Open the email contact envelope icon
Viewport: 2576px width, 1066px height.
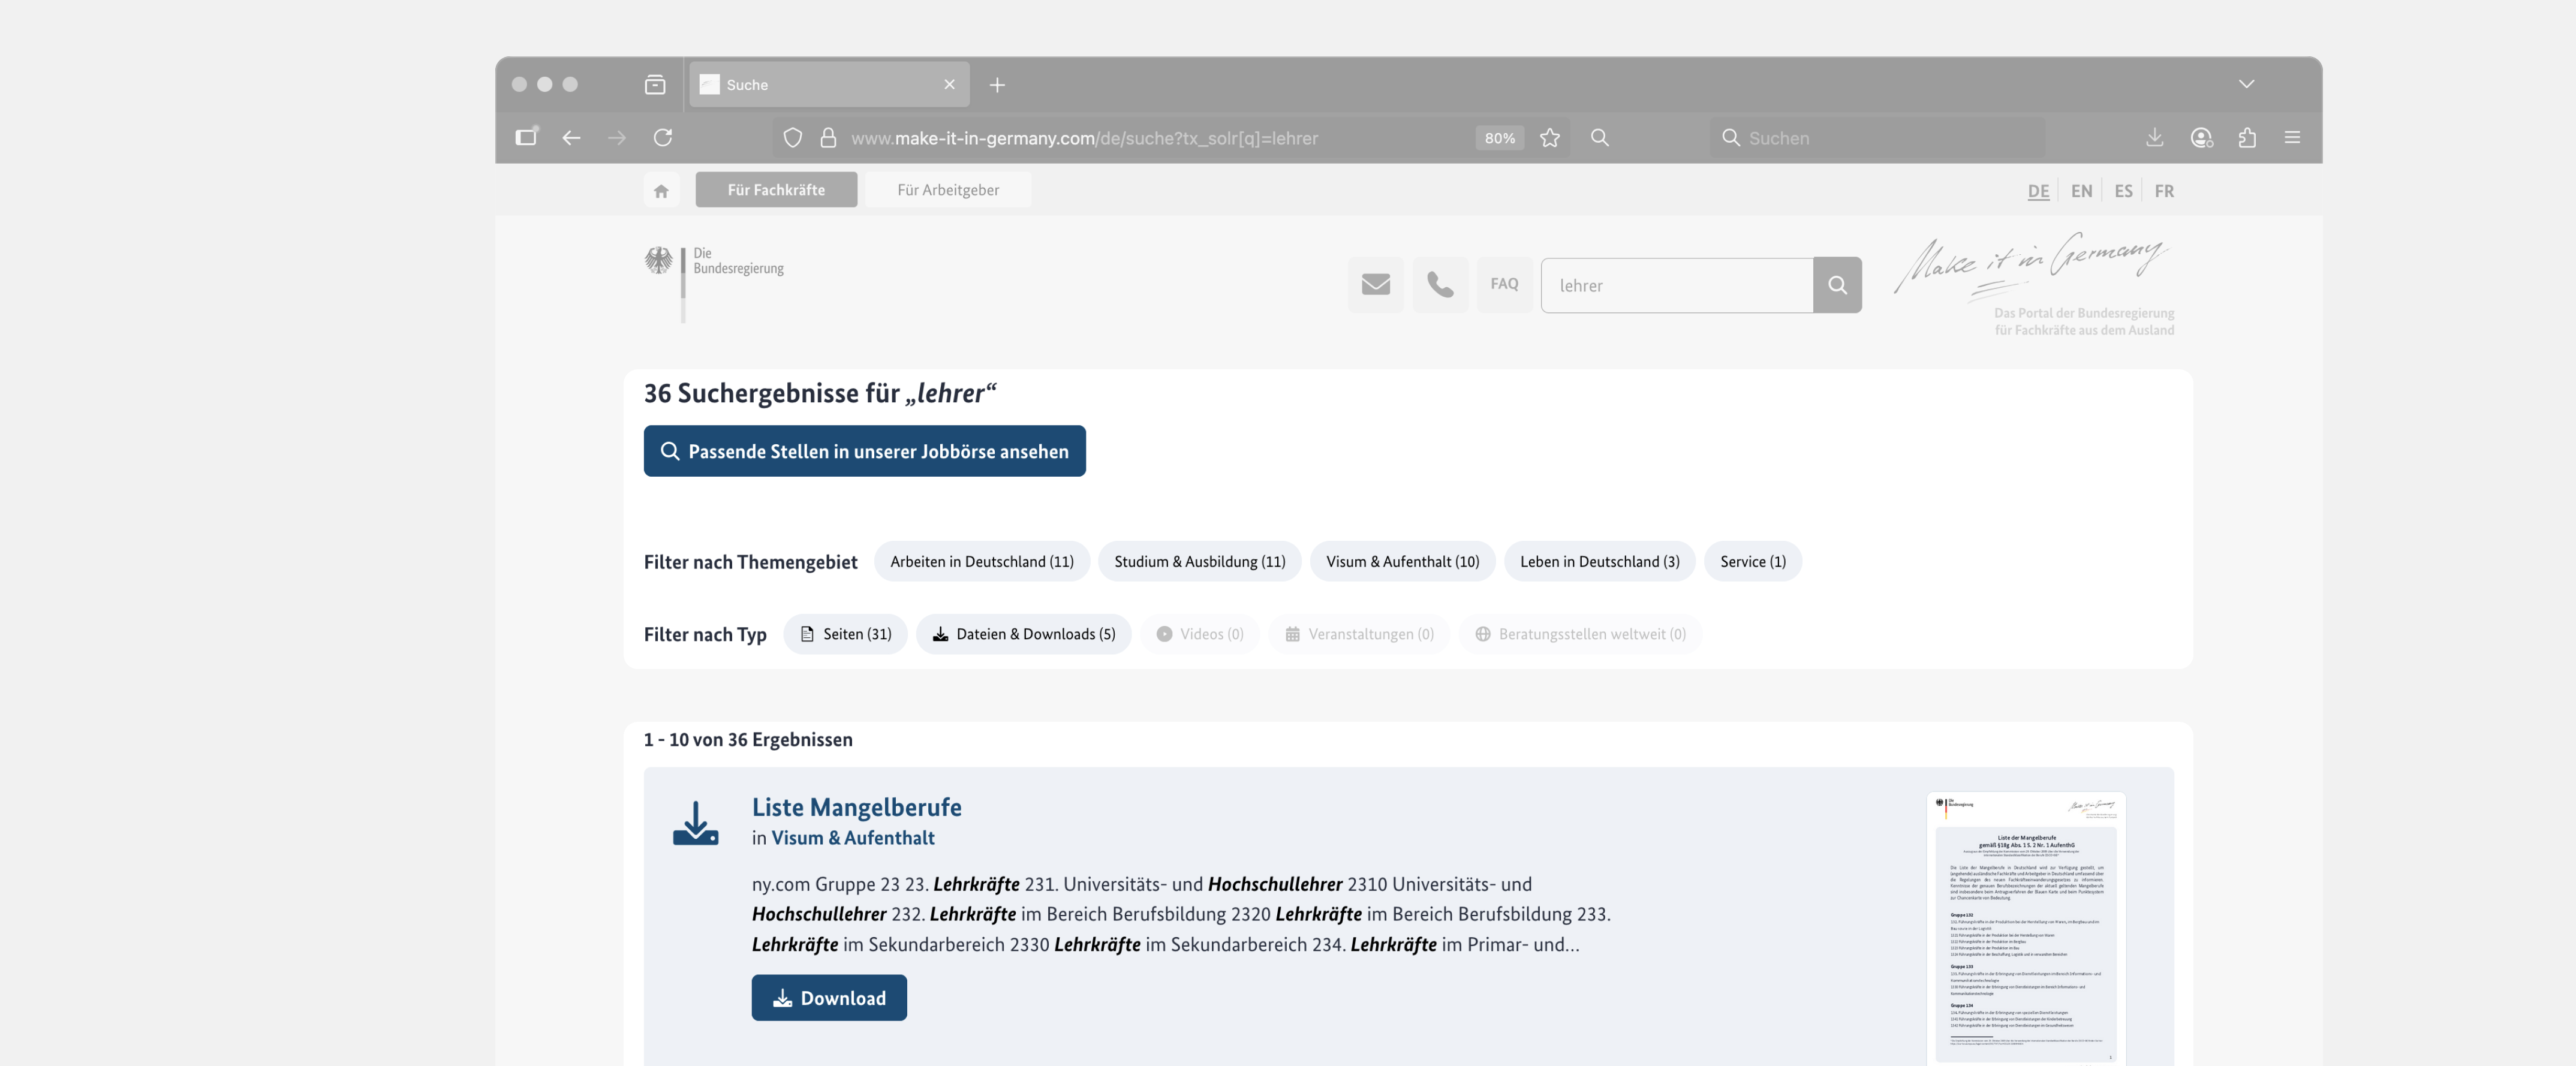(x=1375, y=285)
